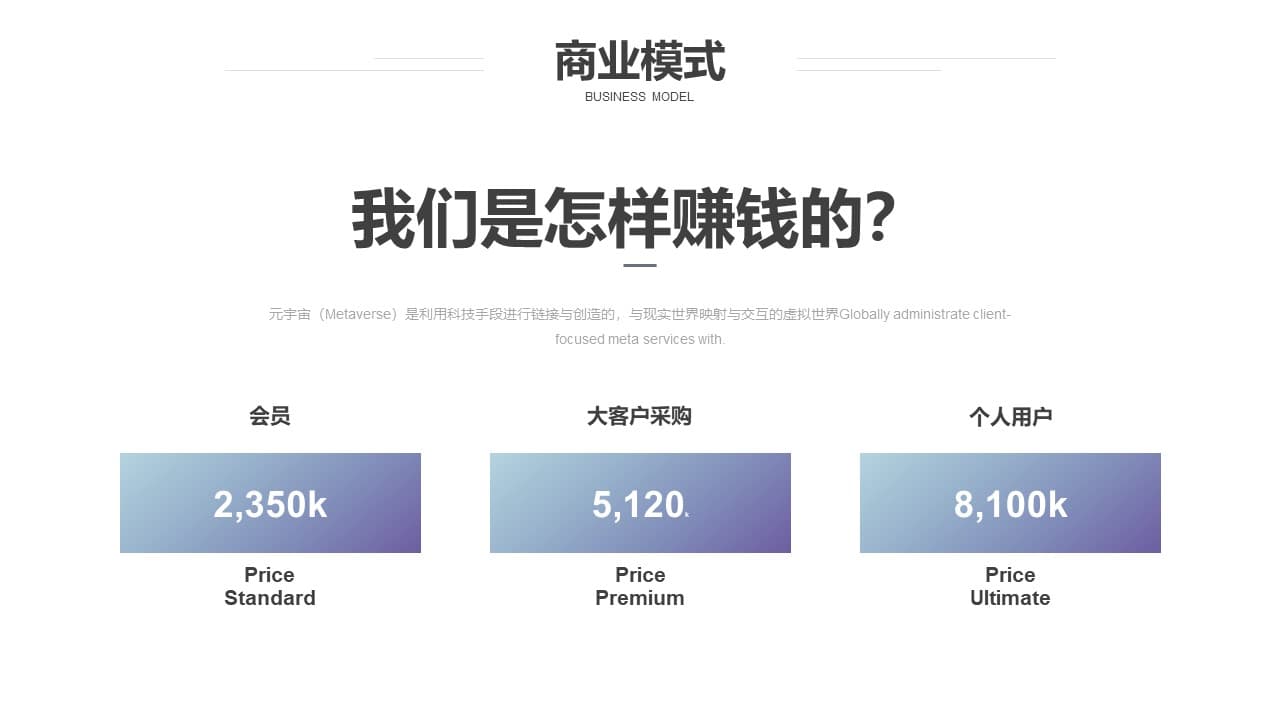Select the Price Ultimate label
The height and width of the screenshot is (720, 1280).
pyautogui.click(x=1010, y=587)
